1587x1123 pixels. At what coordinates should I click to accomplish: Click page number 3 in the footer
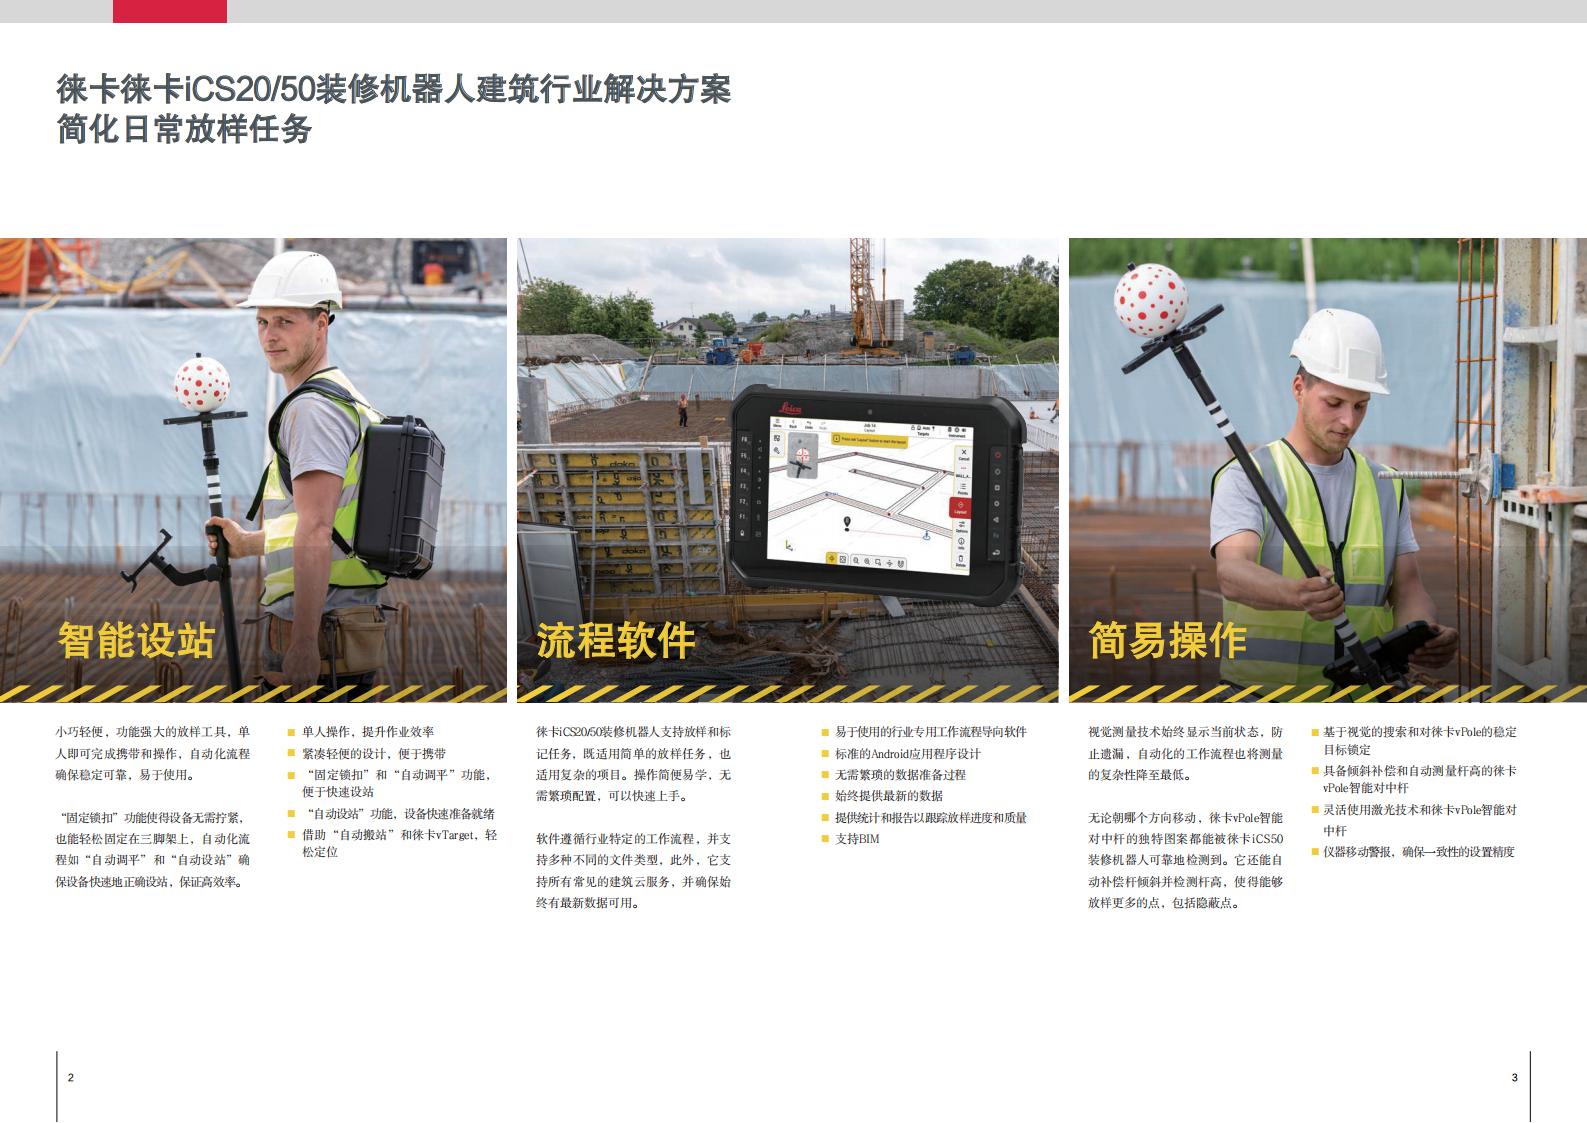click(x=1515, y=1078)
